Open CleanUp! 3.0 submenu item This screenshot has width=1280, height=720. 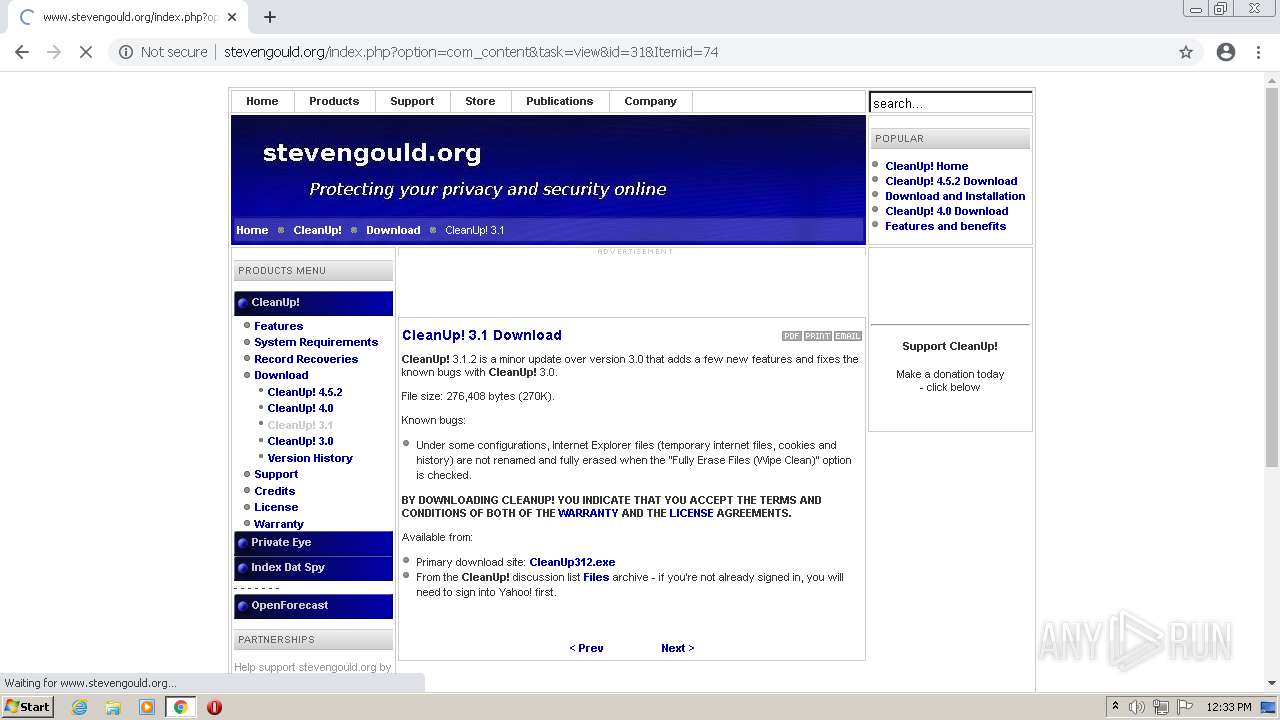click(300, 441)
